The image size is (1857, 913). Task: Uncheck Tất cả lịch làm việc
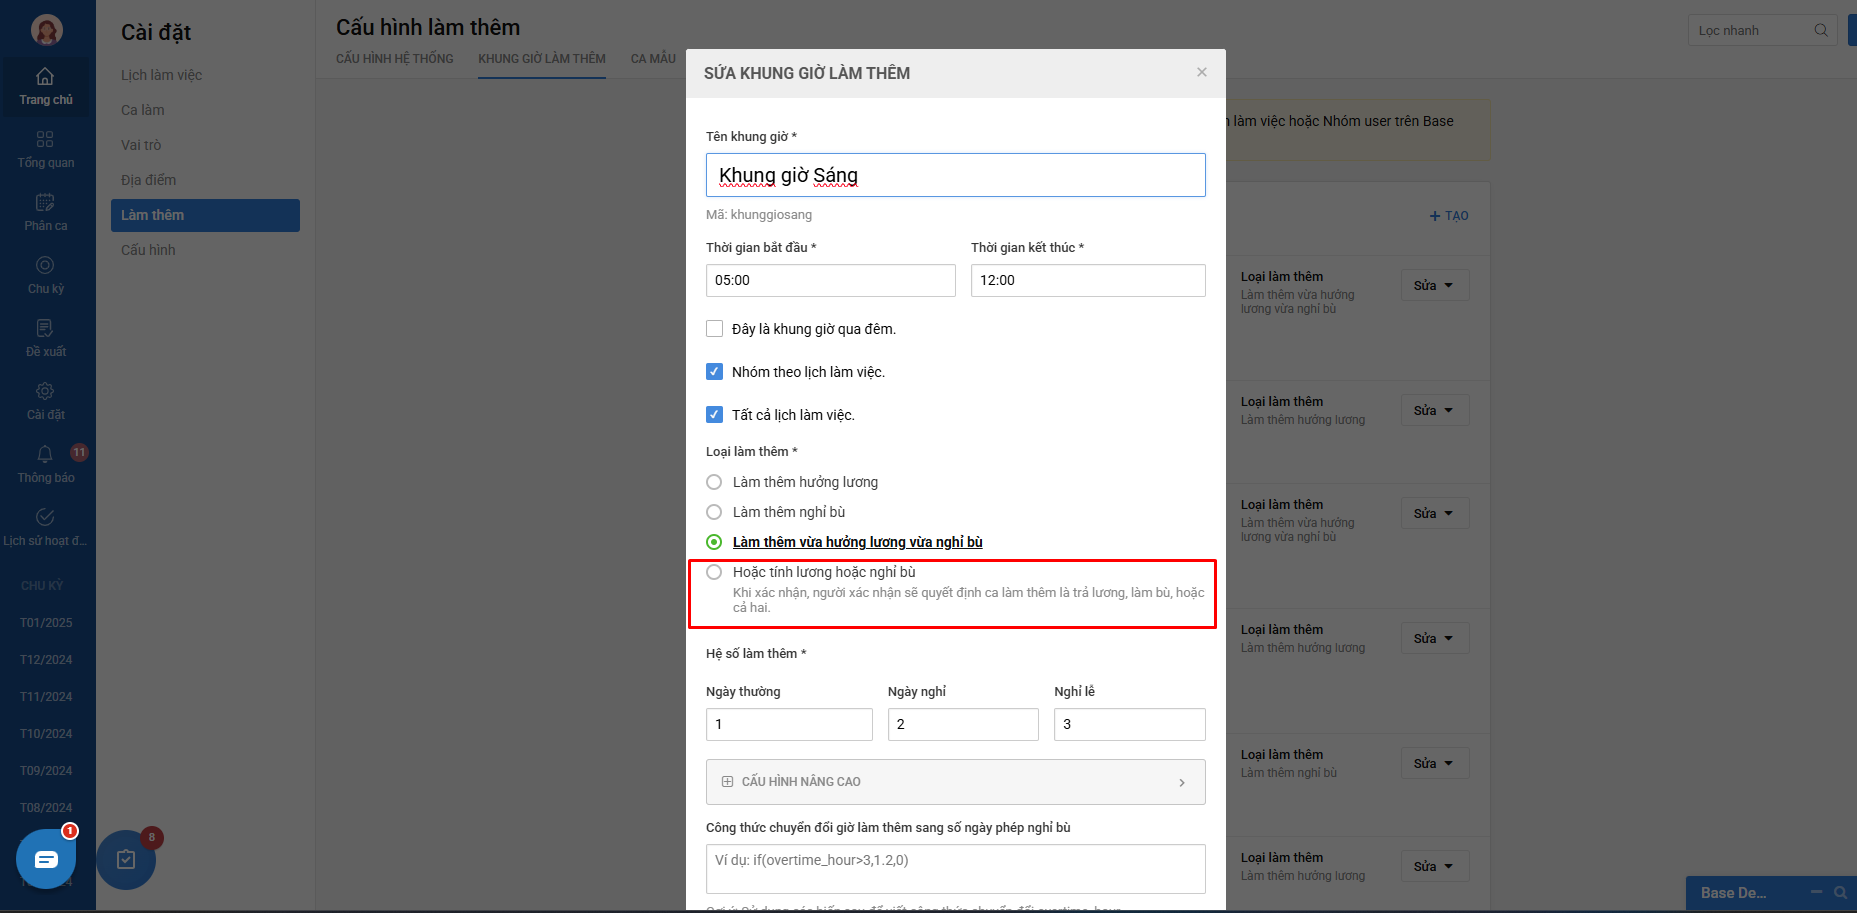tap(714, 415)
